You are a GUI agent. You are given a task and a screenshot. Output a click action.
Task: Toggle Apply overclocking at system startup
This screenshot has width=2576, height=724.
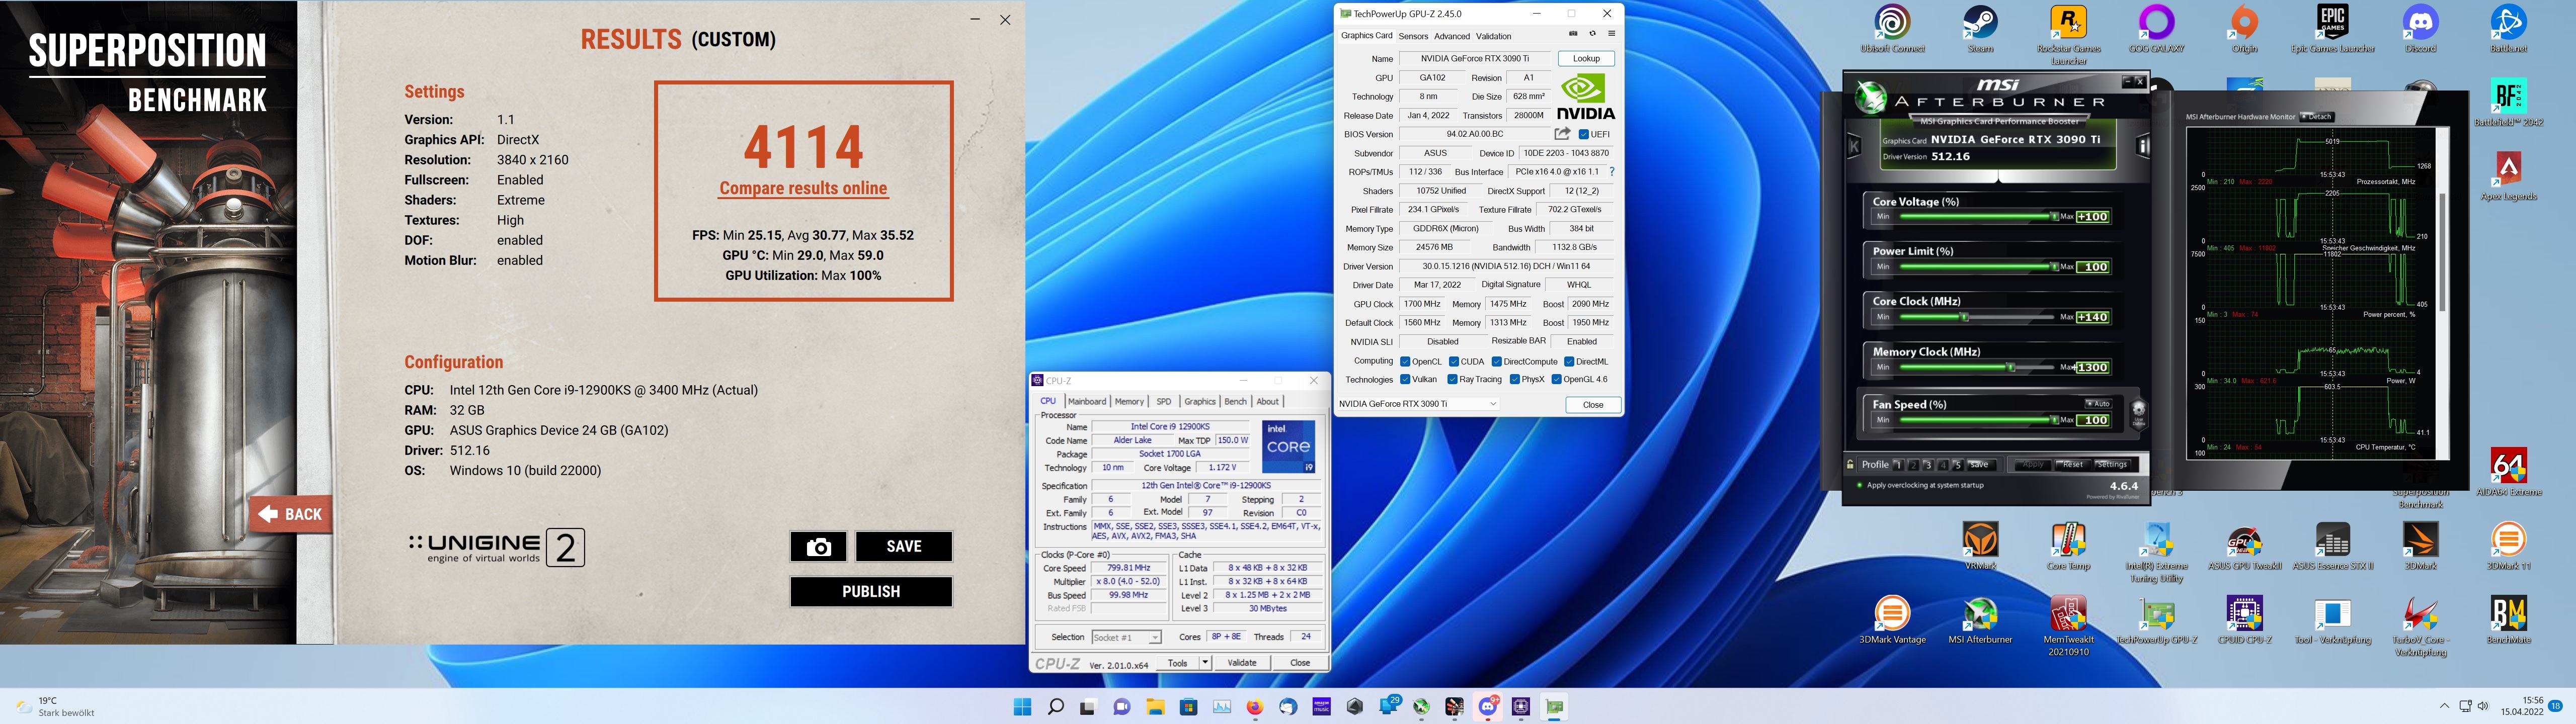[x=1859, y=485]
